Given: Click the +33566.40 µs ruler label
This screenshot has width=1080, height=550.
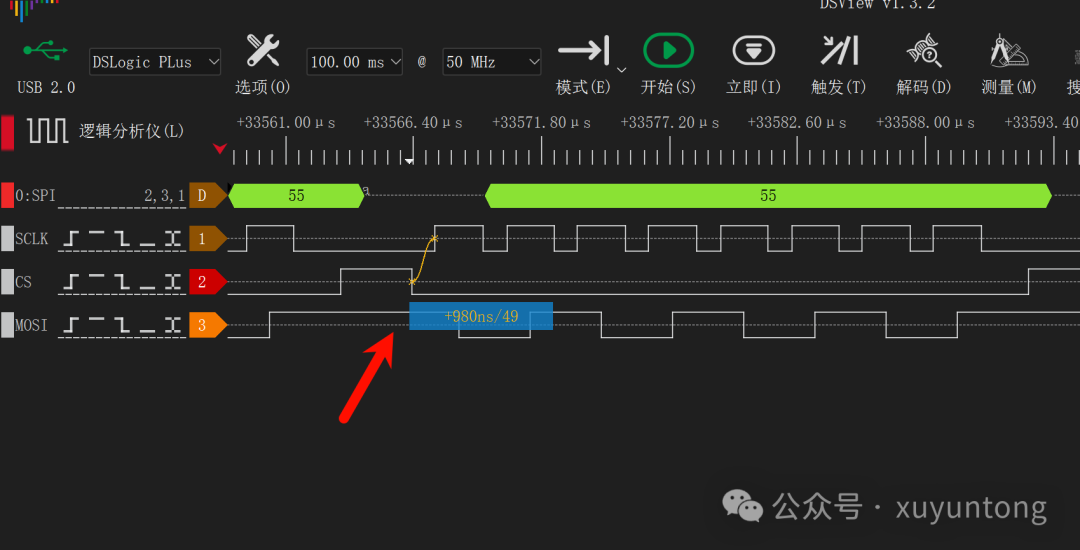Looking at the screenshot, I should click(x=413, y=123).
